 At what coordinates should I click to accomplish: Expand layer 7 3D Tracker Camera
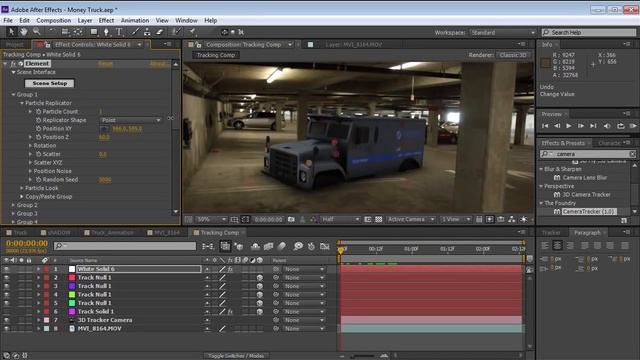pos(38,320)
